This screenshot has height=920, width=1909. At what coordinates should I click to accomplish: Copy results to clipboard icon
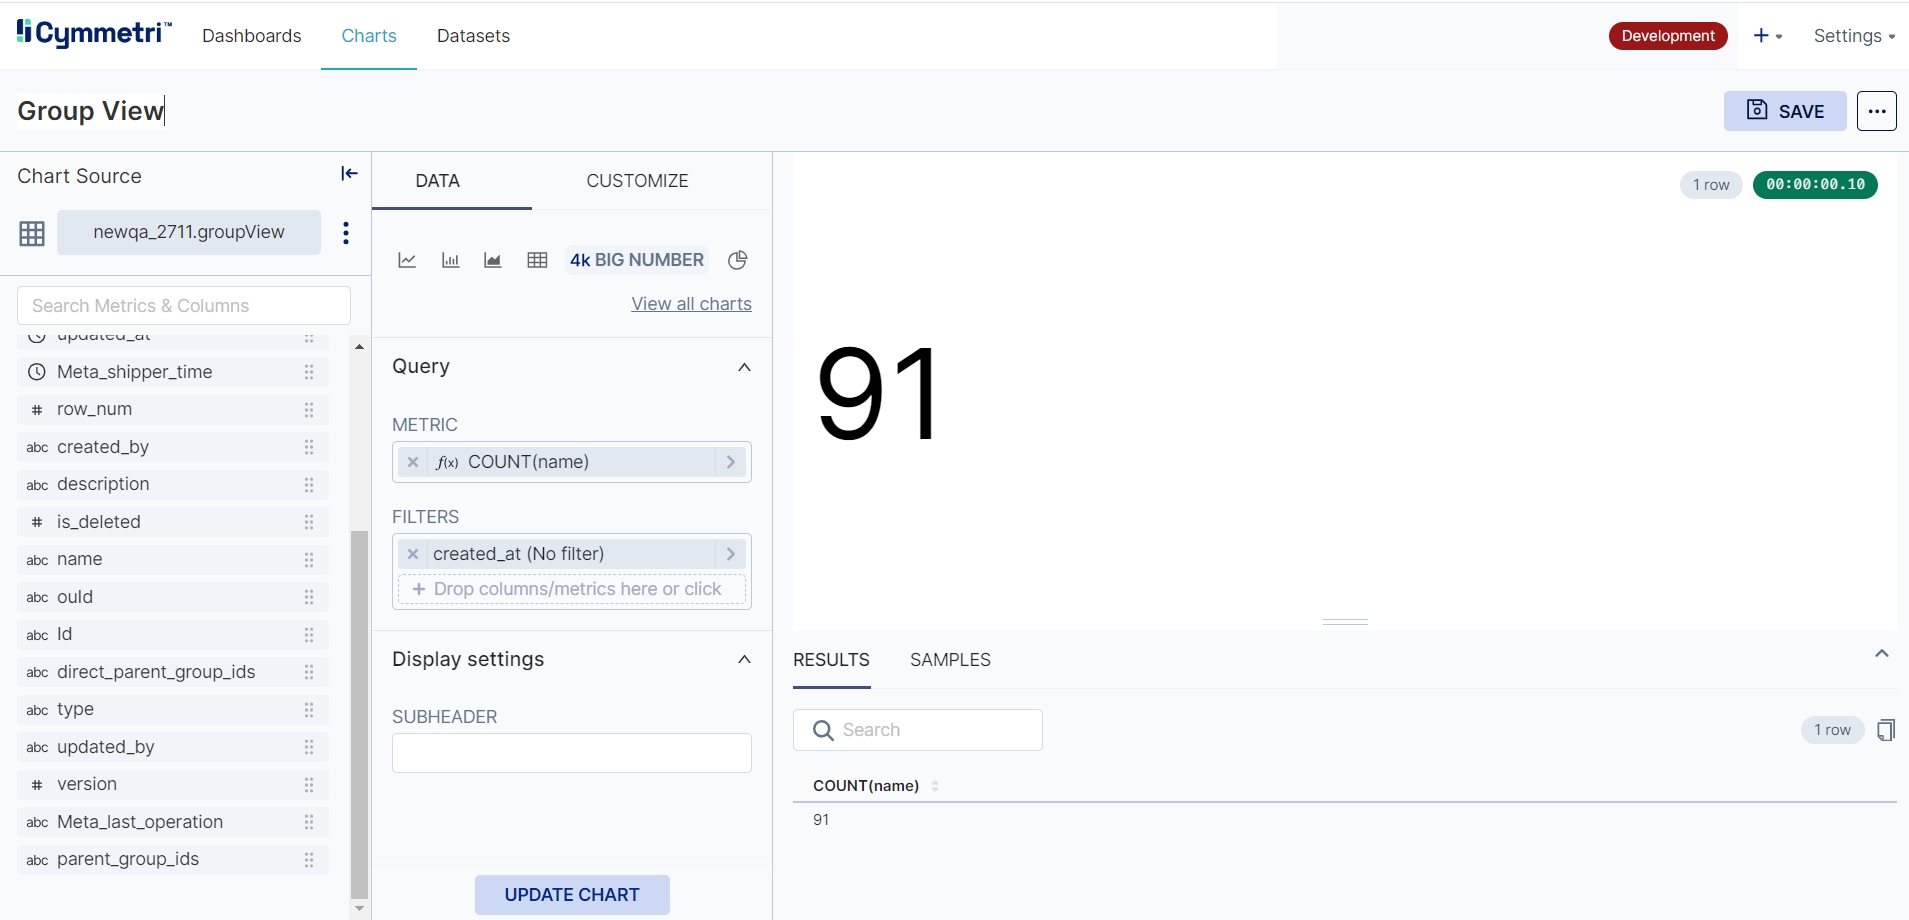click(x=1885, y=730)
